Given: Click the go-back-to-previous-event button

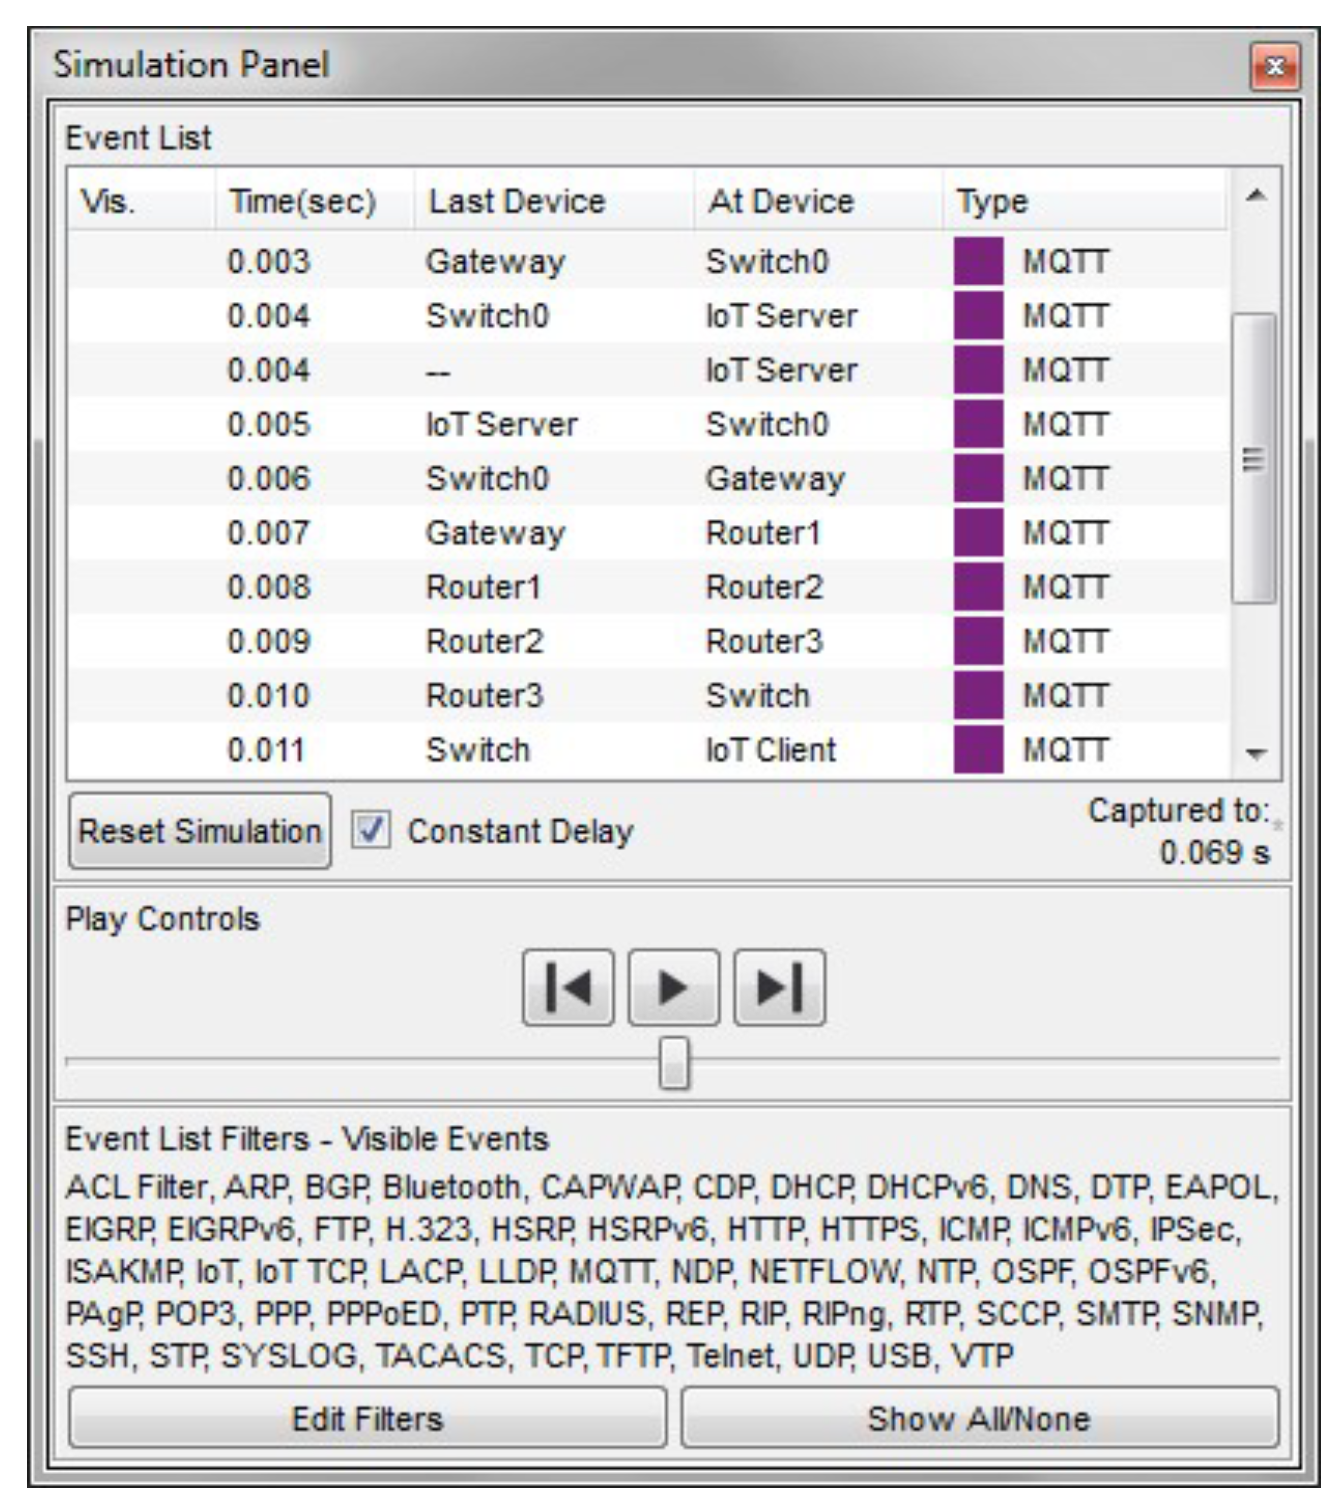Looking at the screenshot, I should [x=567, y=988].
